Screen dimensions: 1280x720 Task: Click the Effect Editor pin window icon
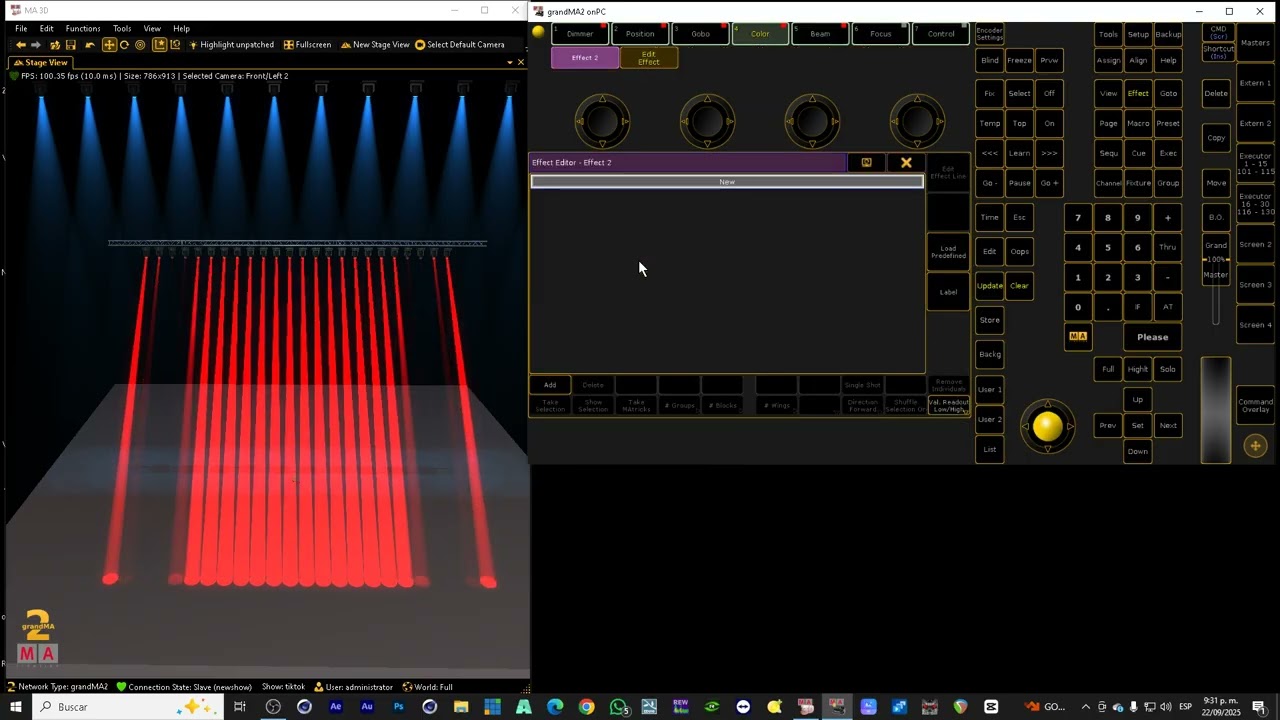pyautogui.click(x=866, y=162)
